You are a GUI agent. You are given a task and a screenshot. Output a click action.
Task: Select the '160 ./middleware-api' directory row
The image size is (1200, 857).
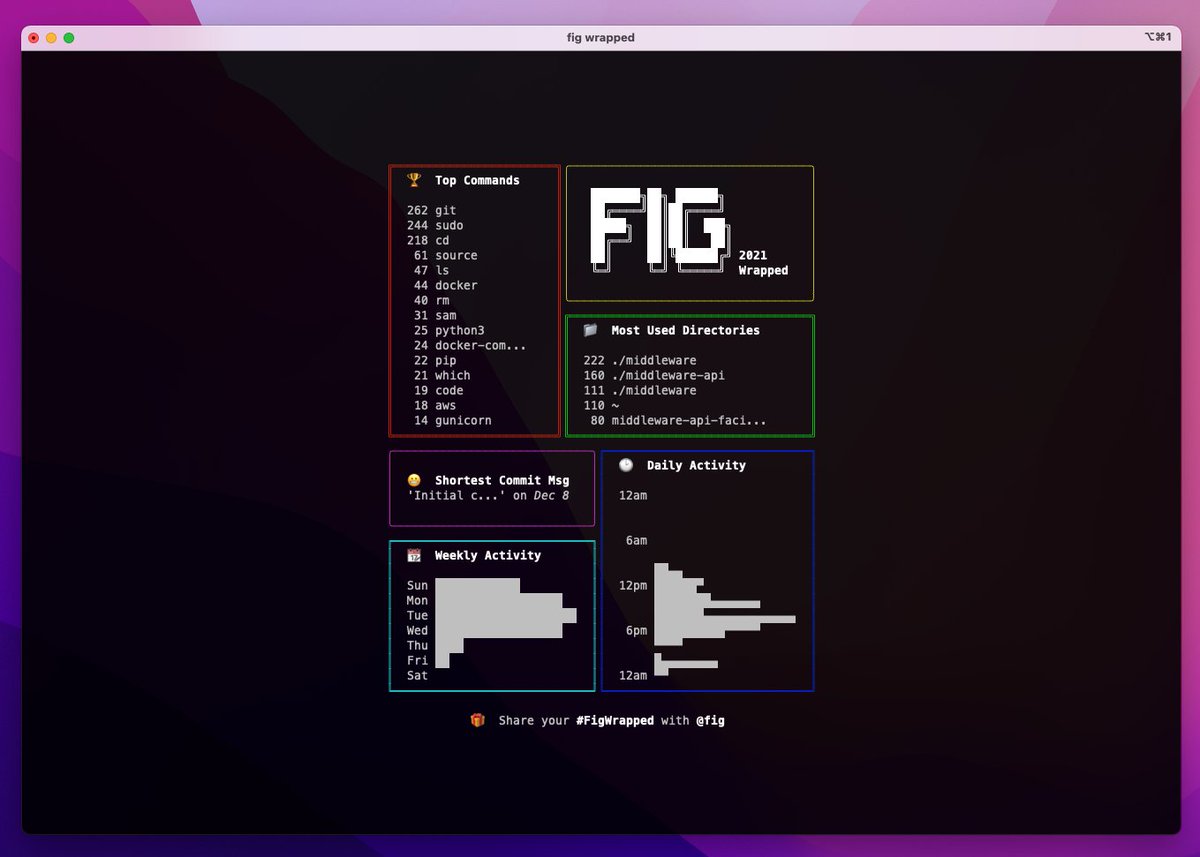(654, 375)
